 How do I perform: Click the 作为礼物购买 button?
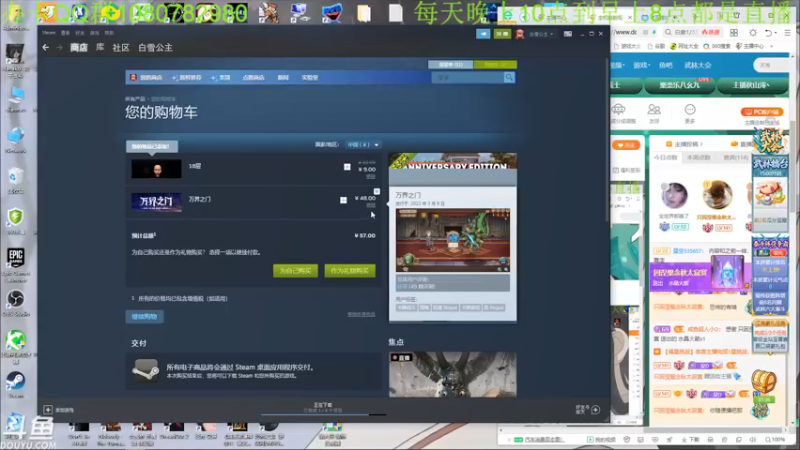pyautogui.click(x=350, y=271)
